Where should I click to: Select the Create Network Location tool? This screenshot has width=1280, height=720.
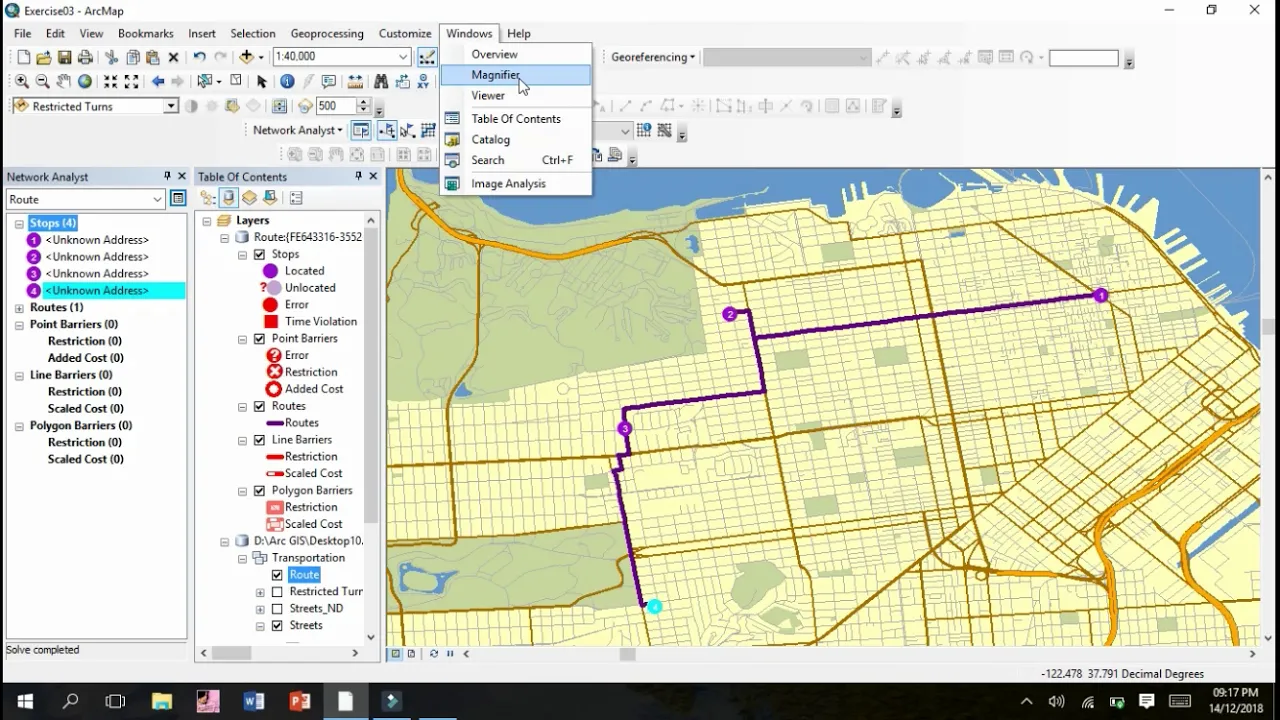click(x=386, y=130)
